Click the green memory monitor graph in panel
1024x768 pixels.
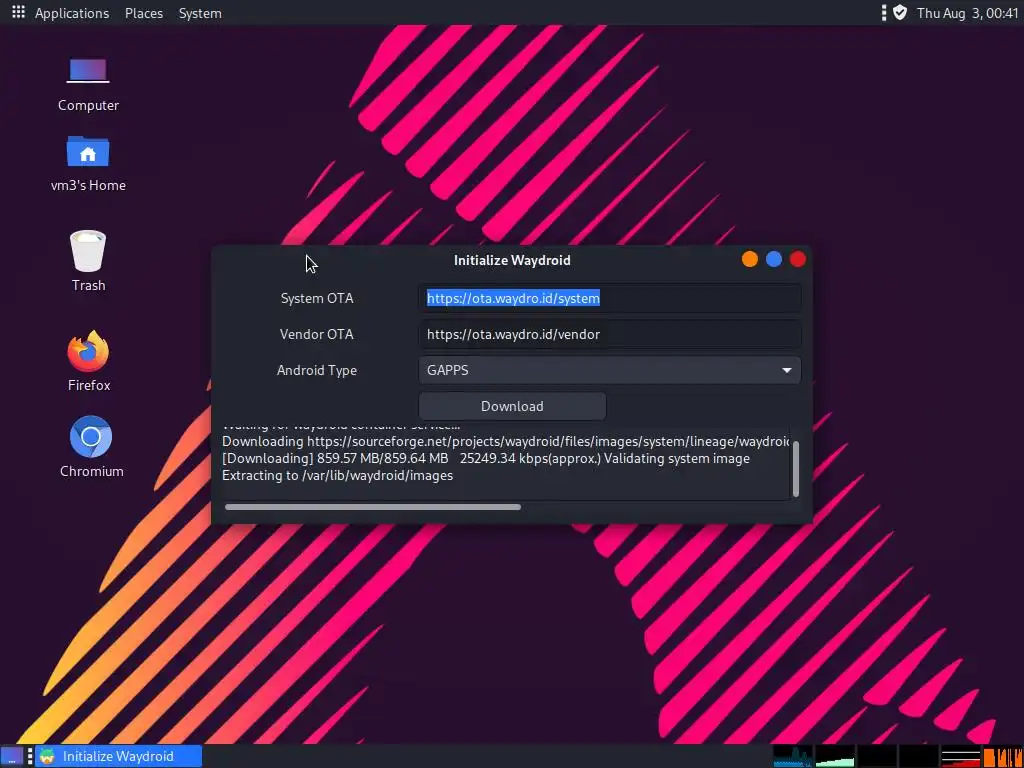pos(835,756)
